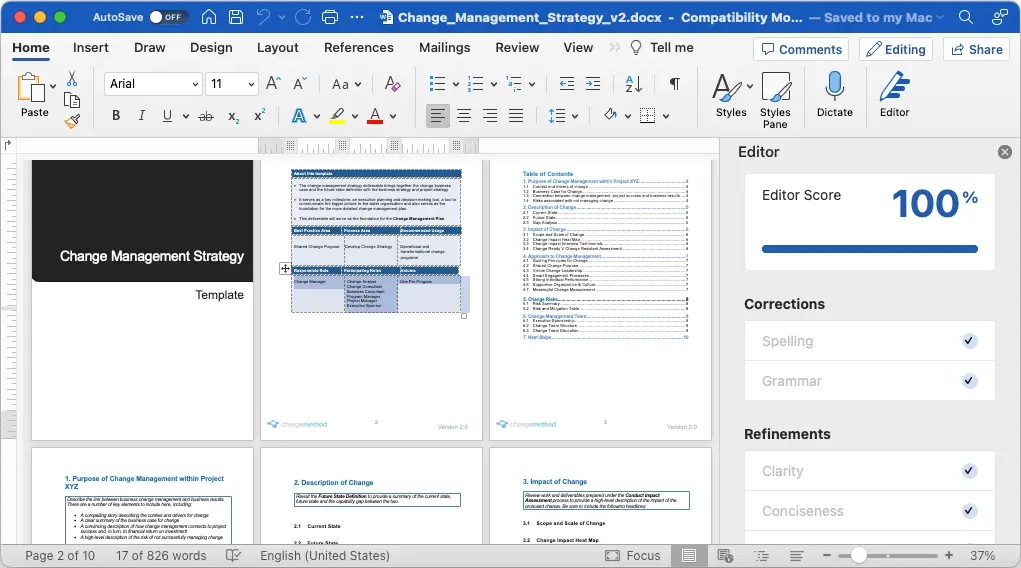Apply strikethrough to text

pos(206,117)
